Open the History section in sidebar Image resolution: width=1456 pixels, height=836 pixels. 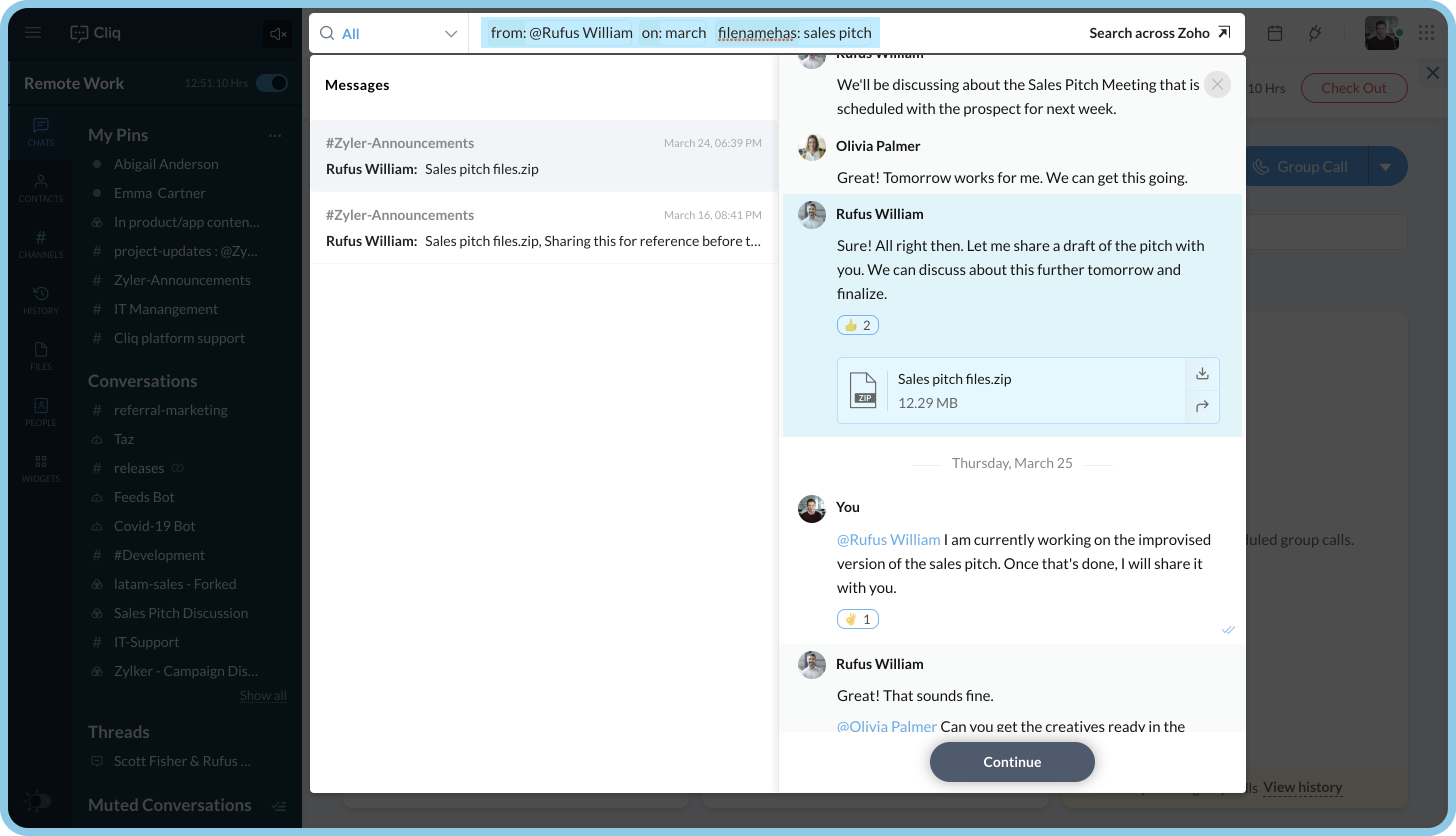tap(41, 299)
